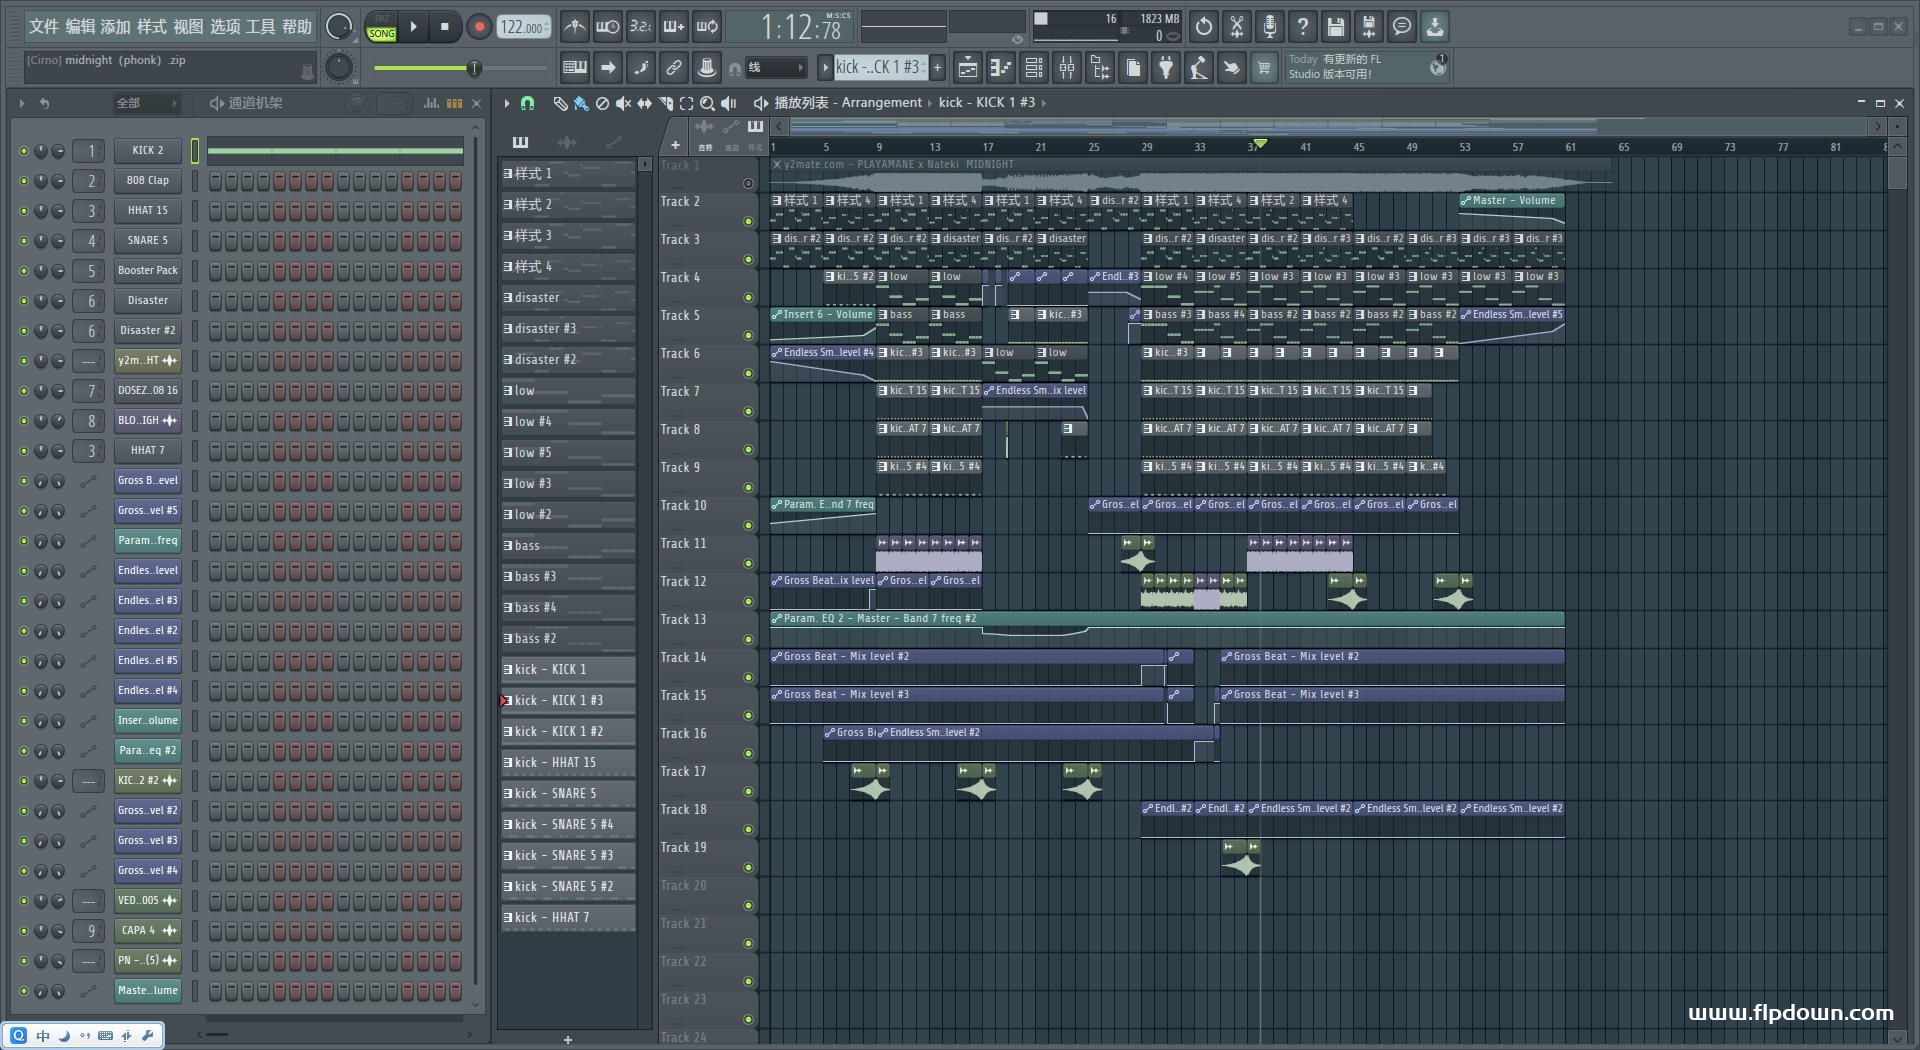The width and height of the screenshot is (1920, 1050).
Task: Click the green song position slider
Action: 474,68
